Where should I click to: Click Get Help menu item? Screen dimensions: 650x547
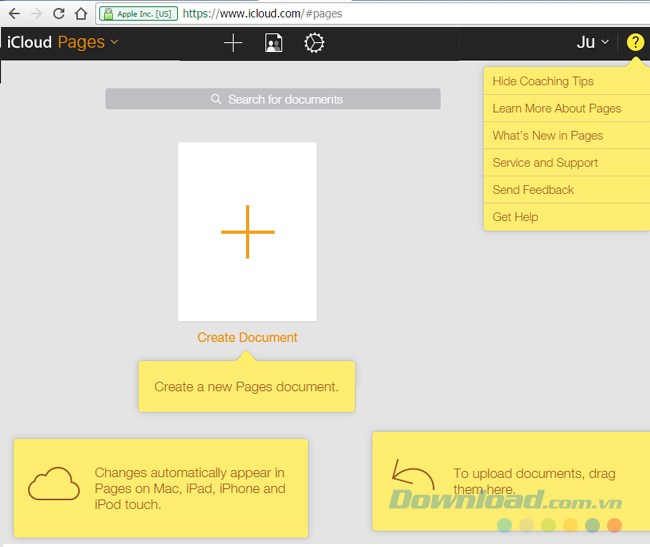(567, 217)
